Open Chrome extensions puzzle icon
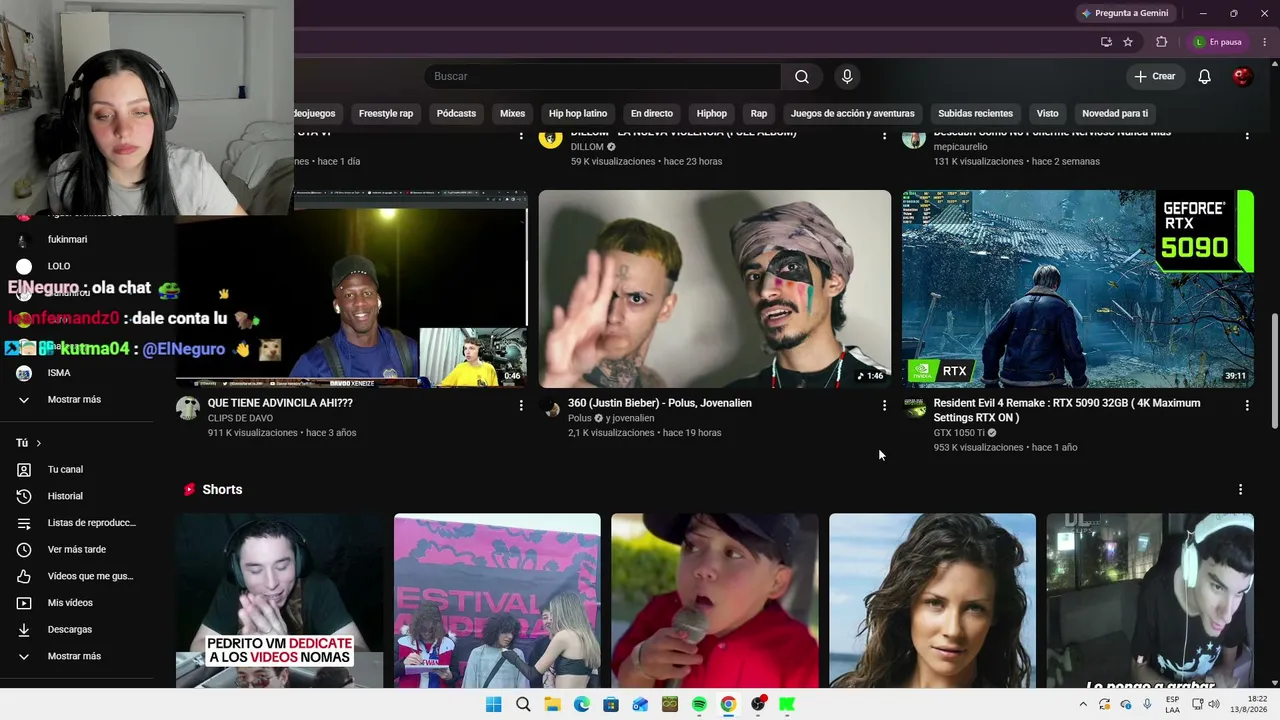The image size is (1280, 720). point(1161,42)
